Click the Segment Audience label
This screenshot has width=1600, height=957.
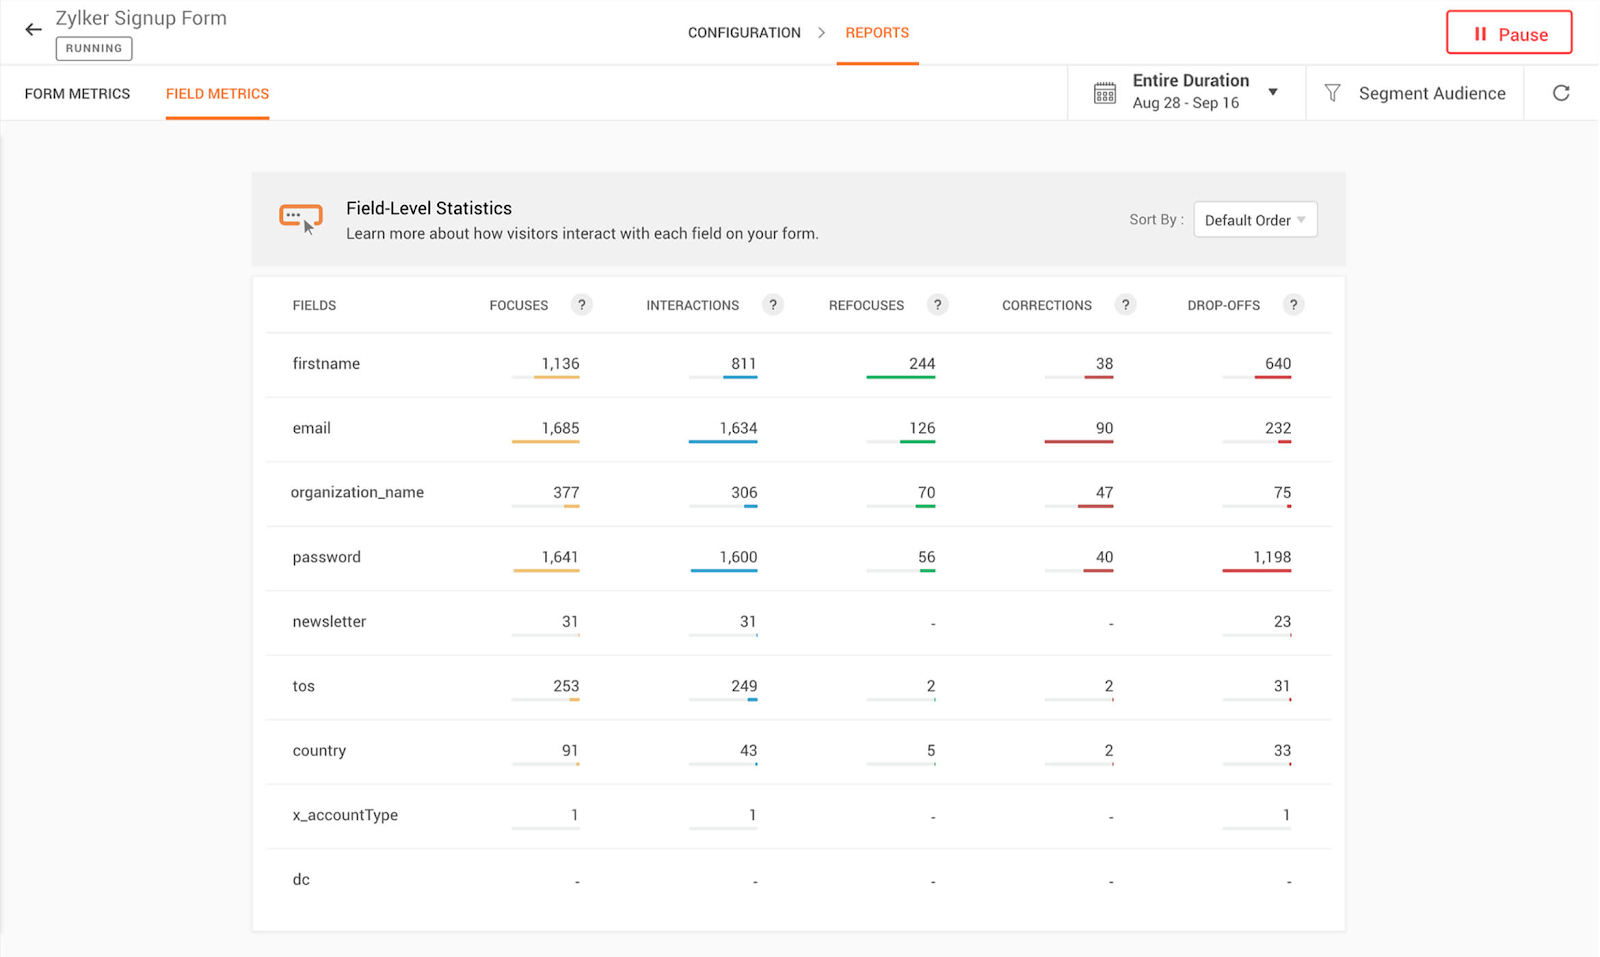(x=1431, y=93)
